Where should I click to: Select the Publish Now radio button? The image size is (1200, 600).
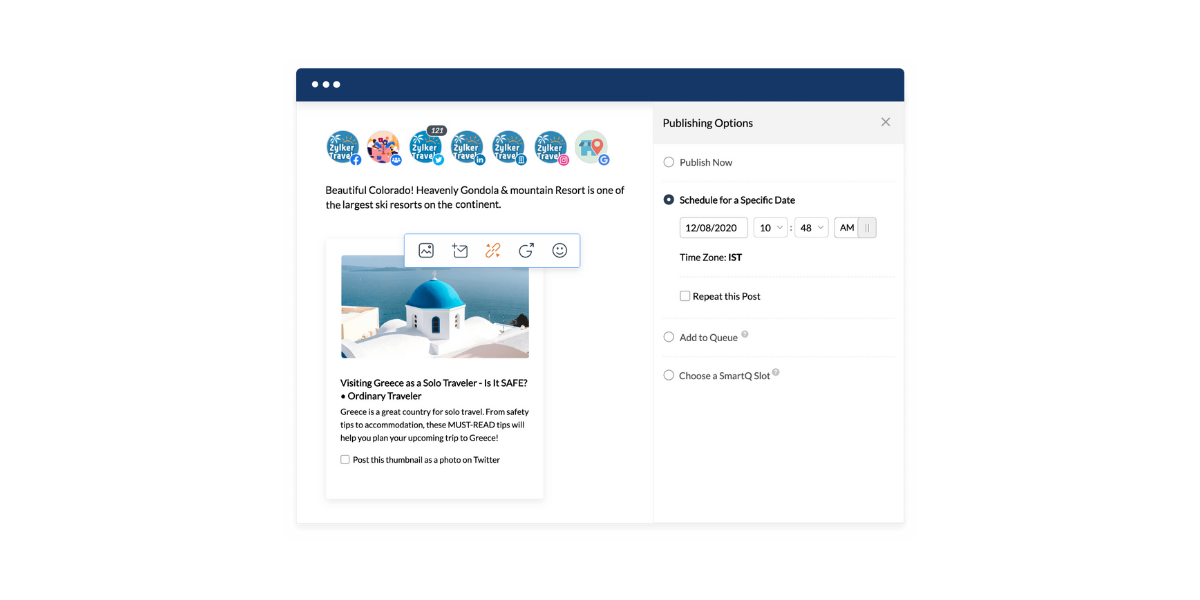[x=667, y=162]
